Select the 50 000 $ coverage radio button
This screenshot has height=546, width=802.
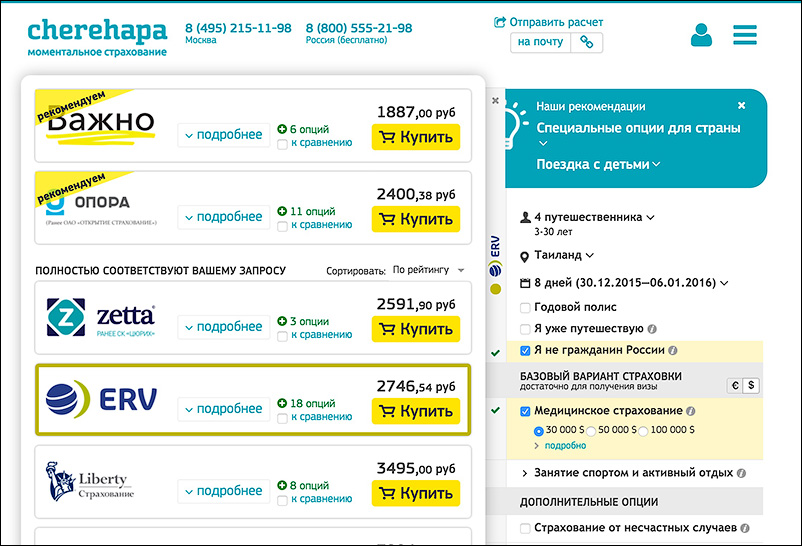click(591, 431)
